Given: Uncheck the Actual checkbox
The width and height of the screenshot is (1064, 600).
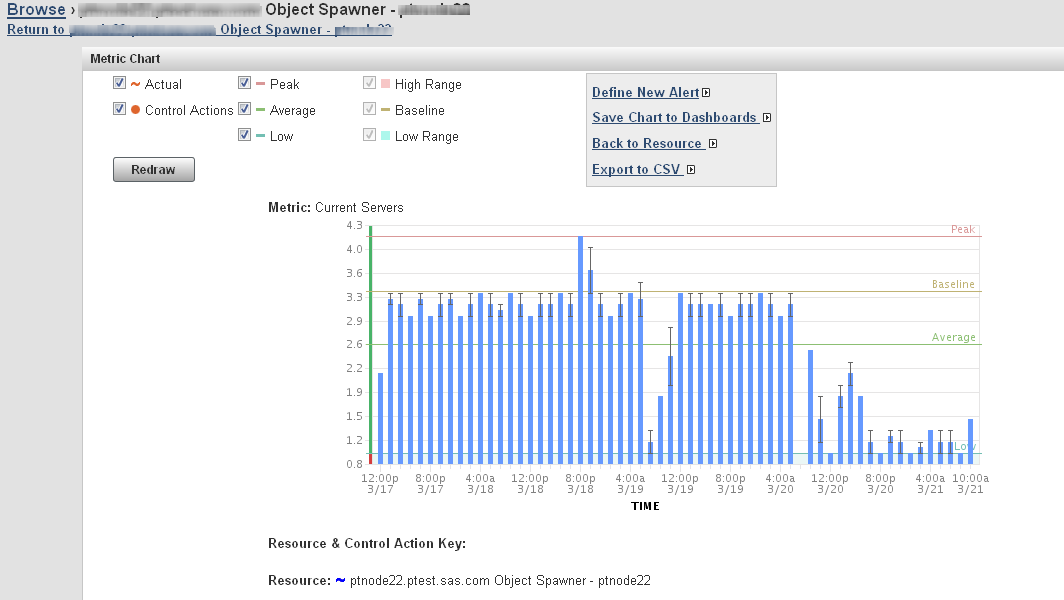Looking at the screenshot, I should (x=120, y=82).
